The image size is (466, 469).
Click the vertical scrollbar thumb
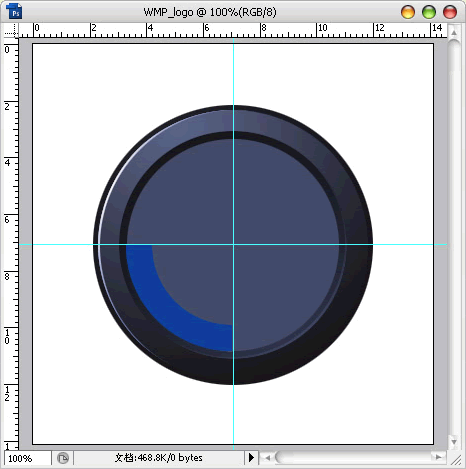pyautogui.click(x=454, y=56)
